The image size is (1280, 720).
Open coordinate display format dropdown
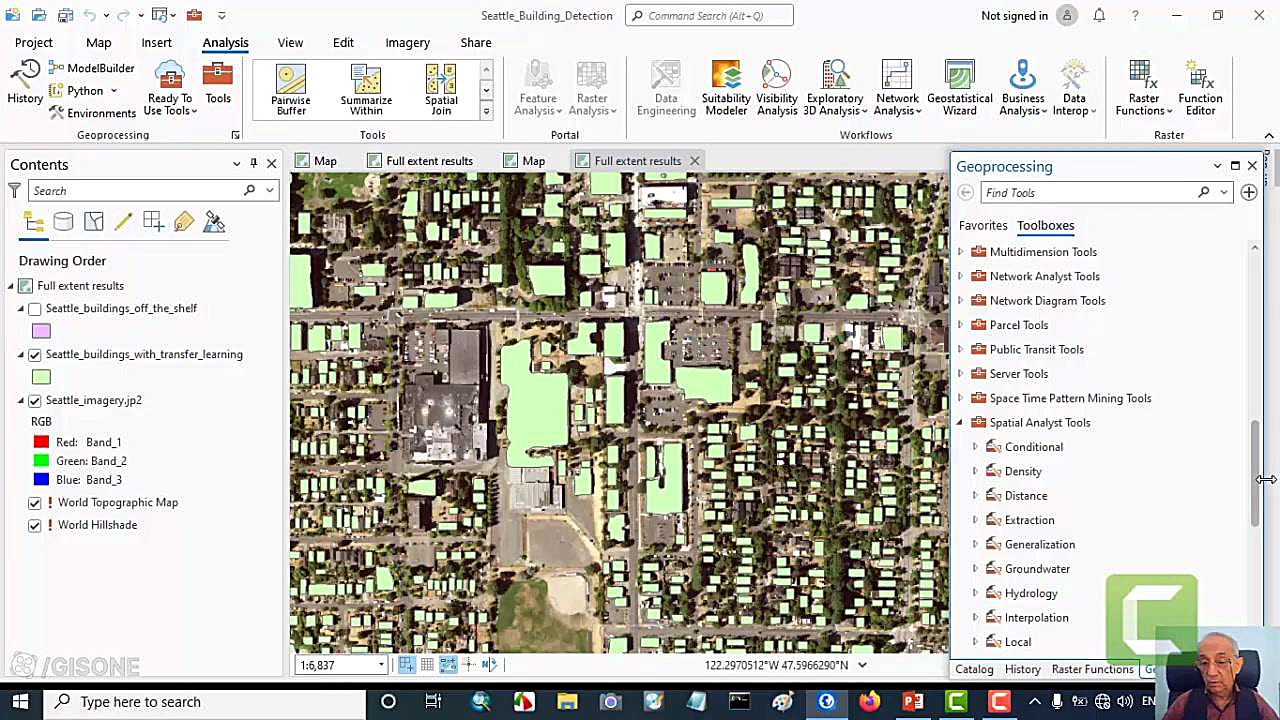[x=862, y=665]
